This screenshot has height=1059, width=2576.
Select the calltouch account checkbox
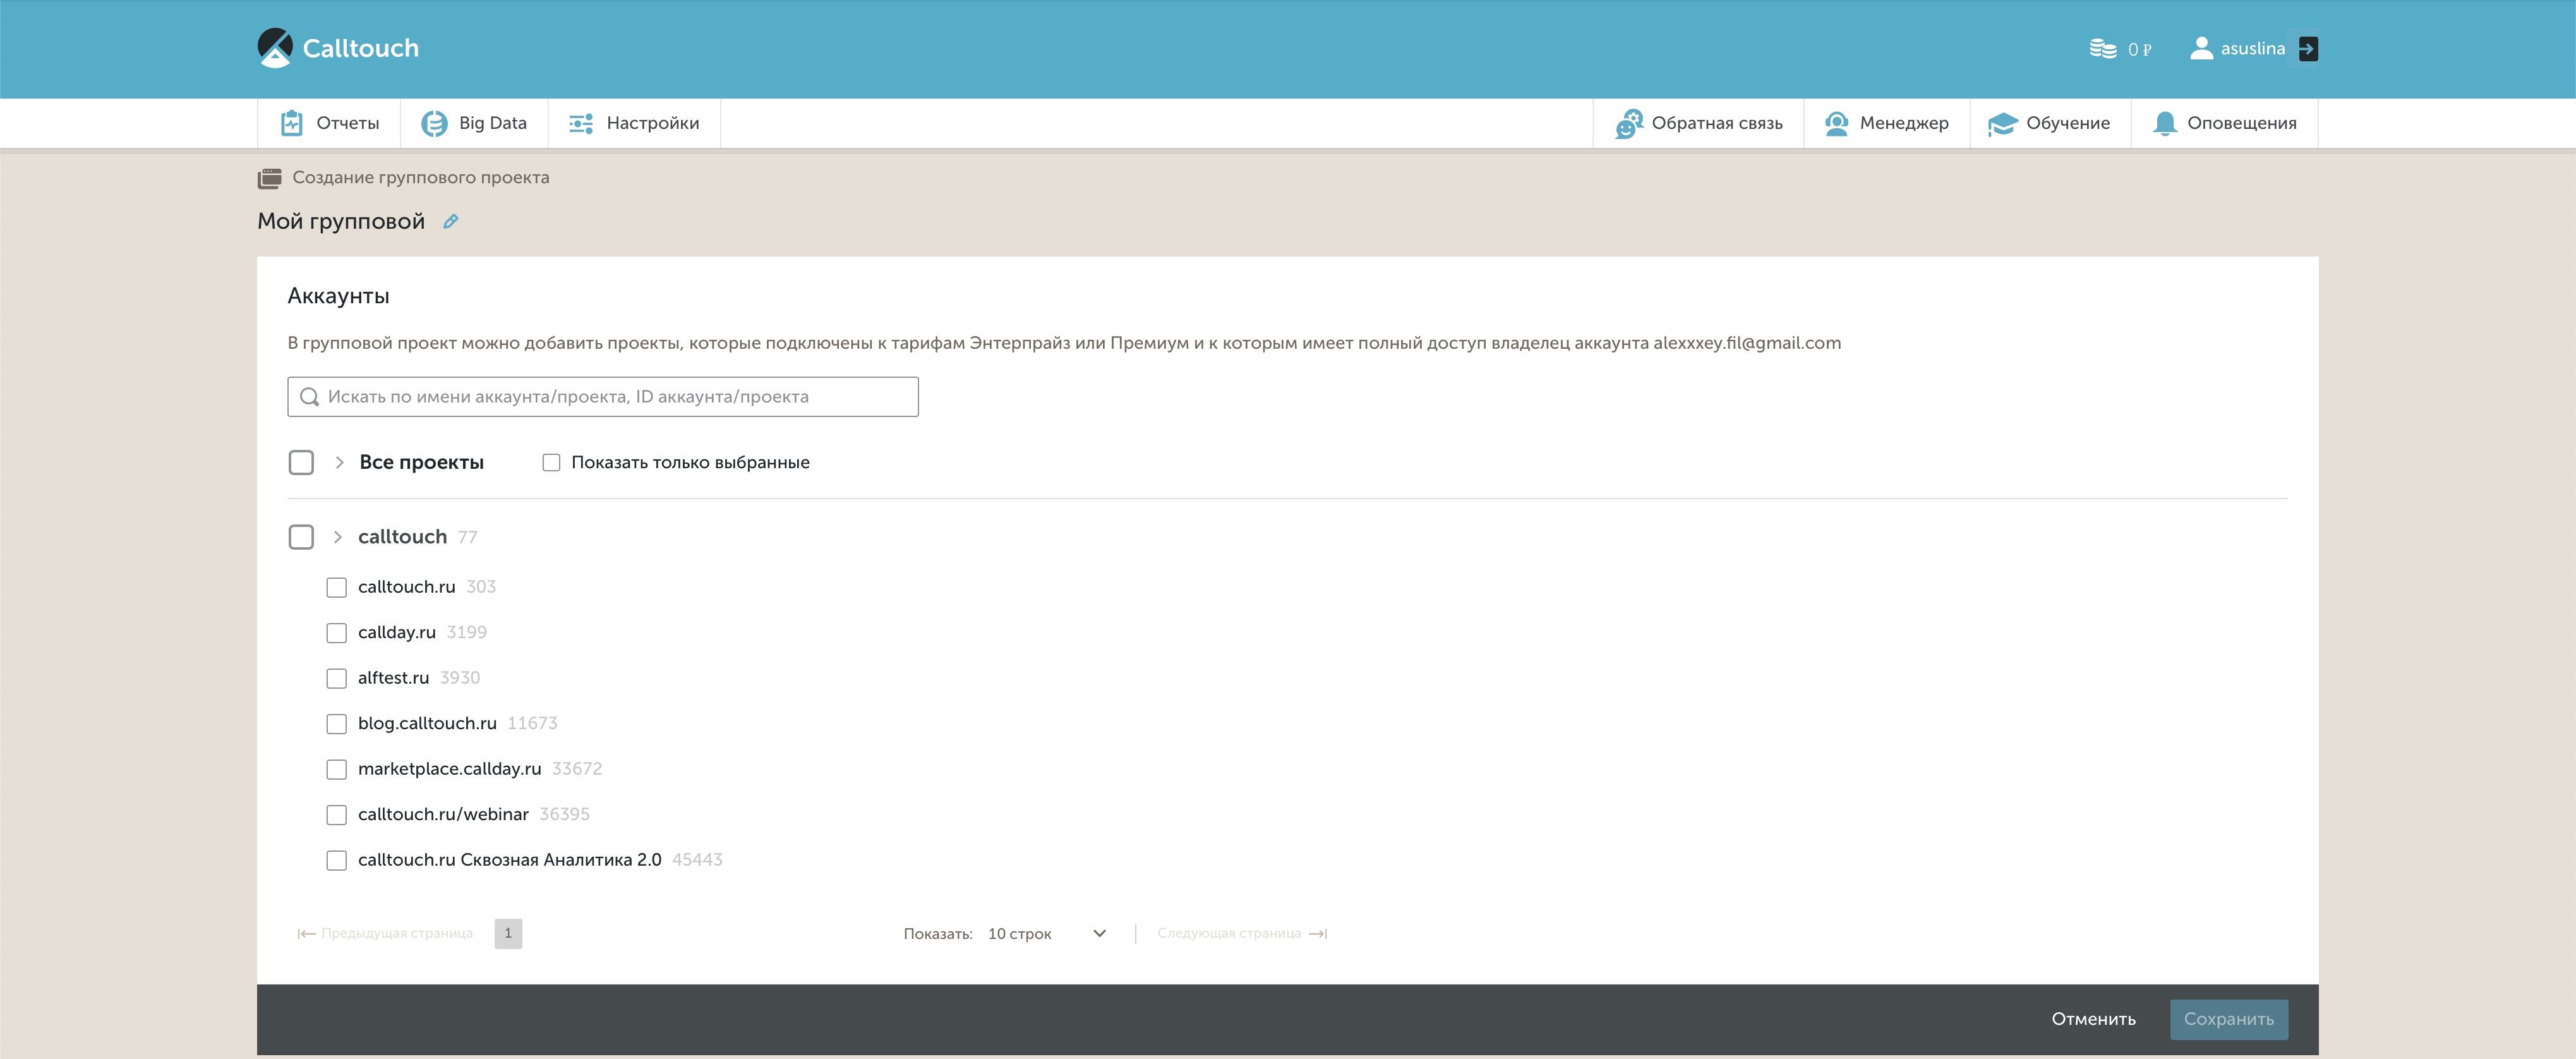click(x=301, y=537)
